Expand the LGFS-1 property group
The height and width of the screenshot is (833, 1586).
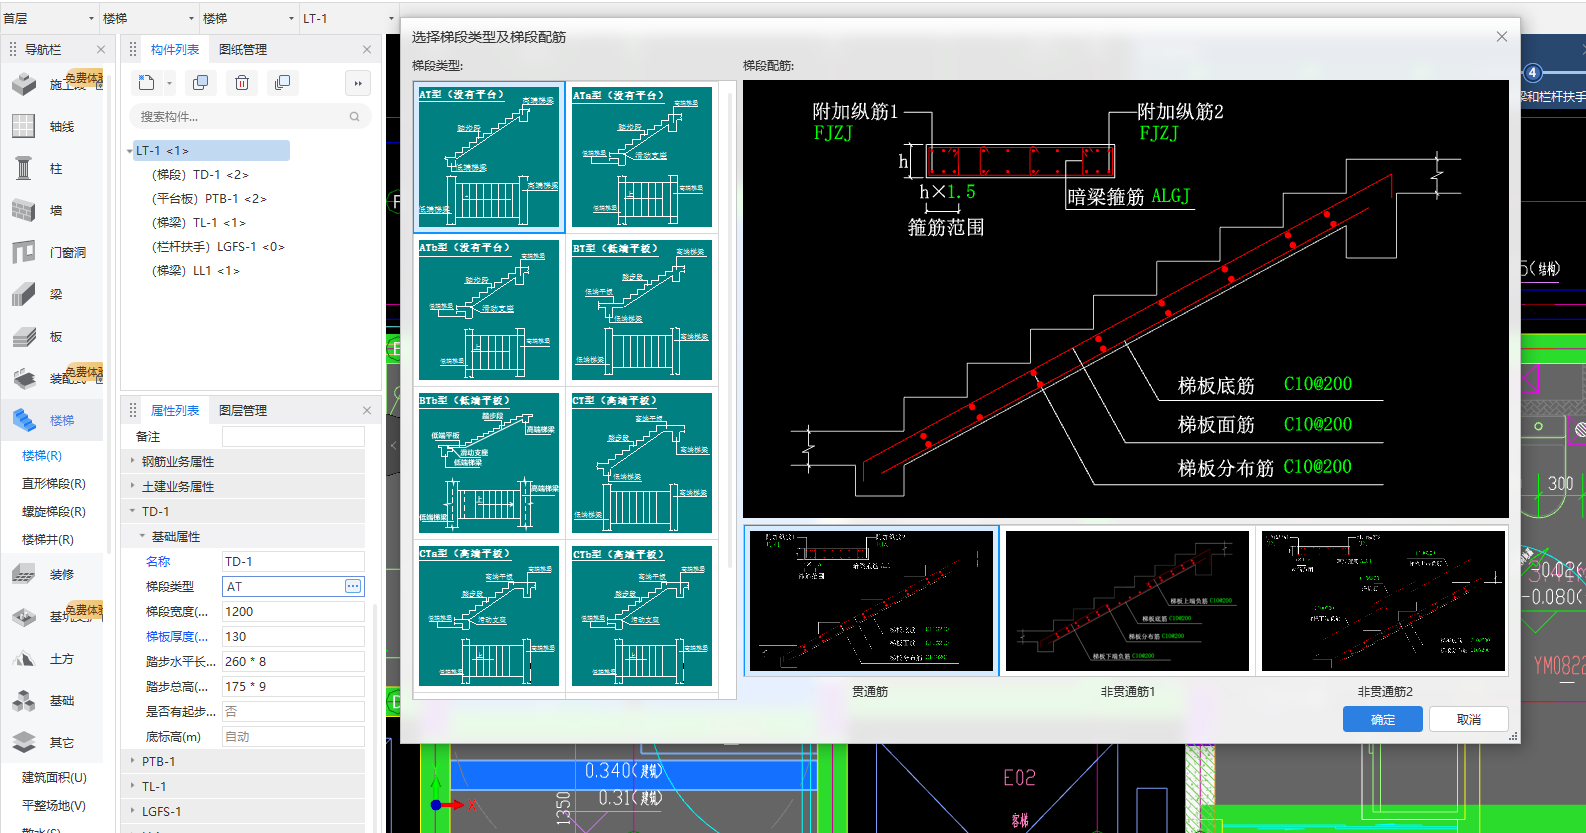click(132, 811)
